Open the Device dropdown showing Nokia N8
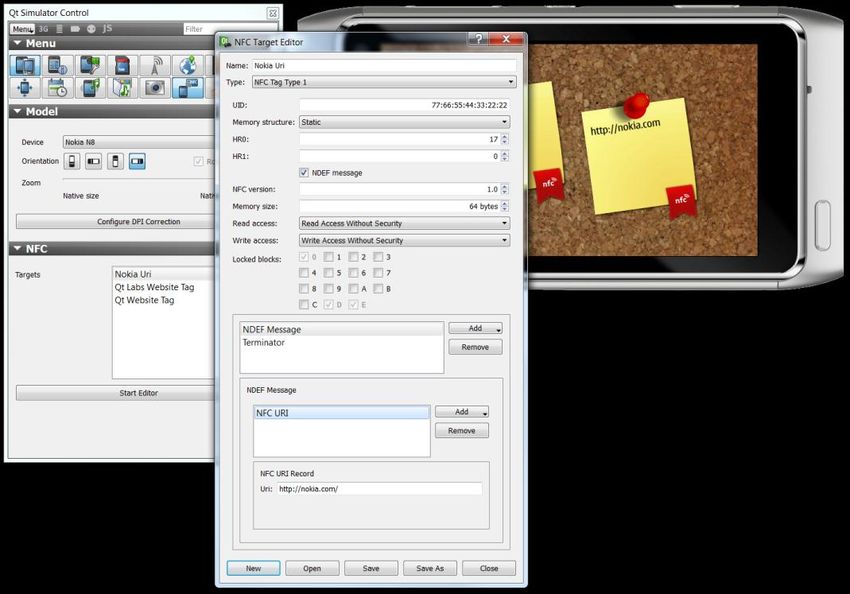The height and width of the screenshot is (594, 850). [139, 142]
